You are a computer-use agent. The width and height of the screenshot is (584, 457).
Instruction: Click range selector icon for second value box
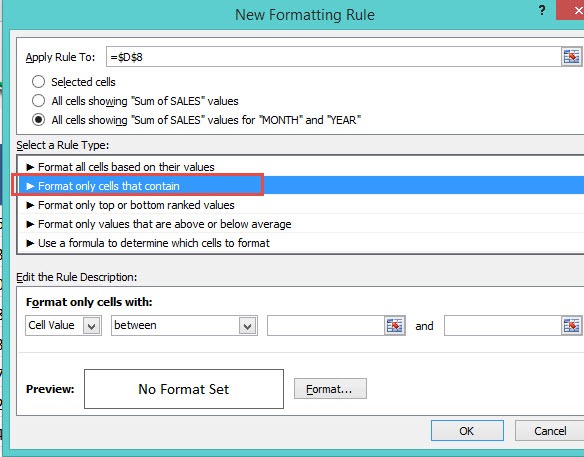[x=571, y=326]
